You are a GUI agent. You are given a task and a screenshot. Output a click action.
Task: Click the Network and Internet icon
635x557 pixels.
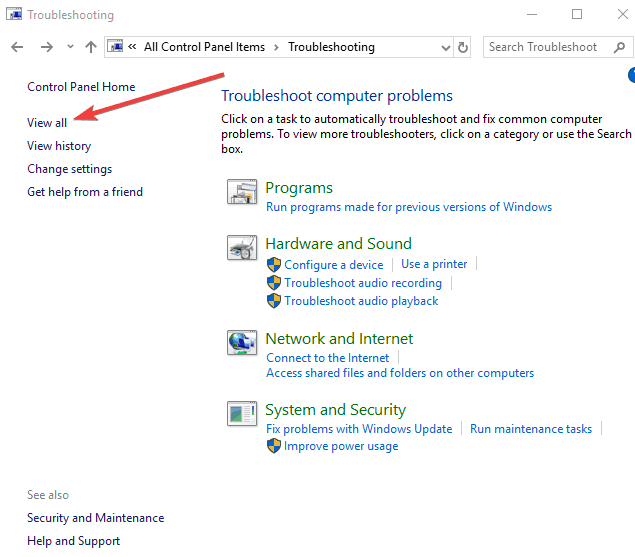click(242, 342)
